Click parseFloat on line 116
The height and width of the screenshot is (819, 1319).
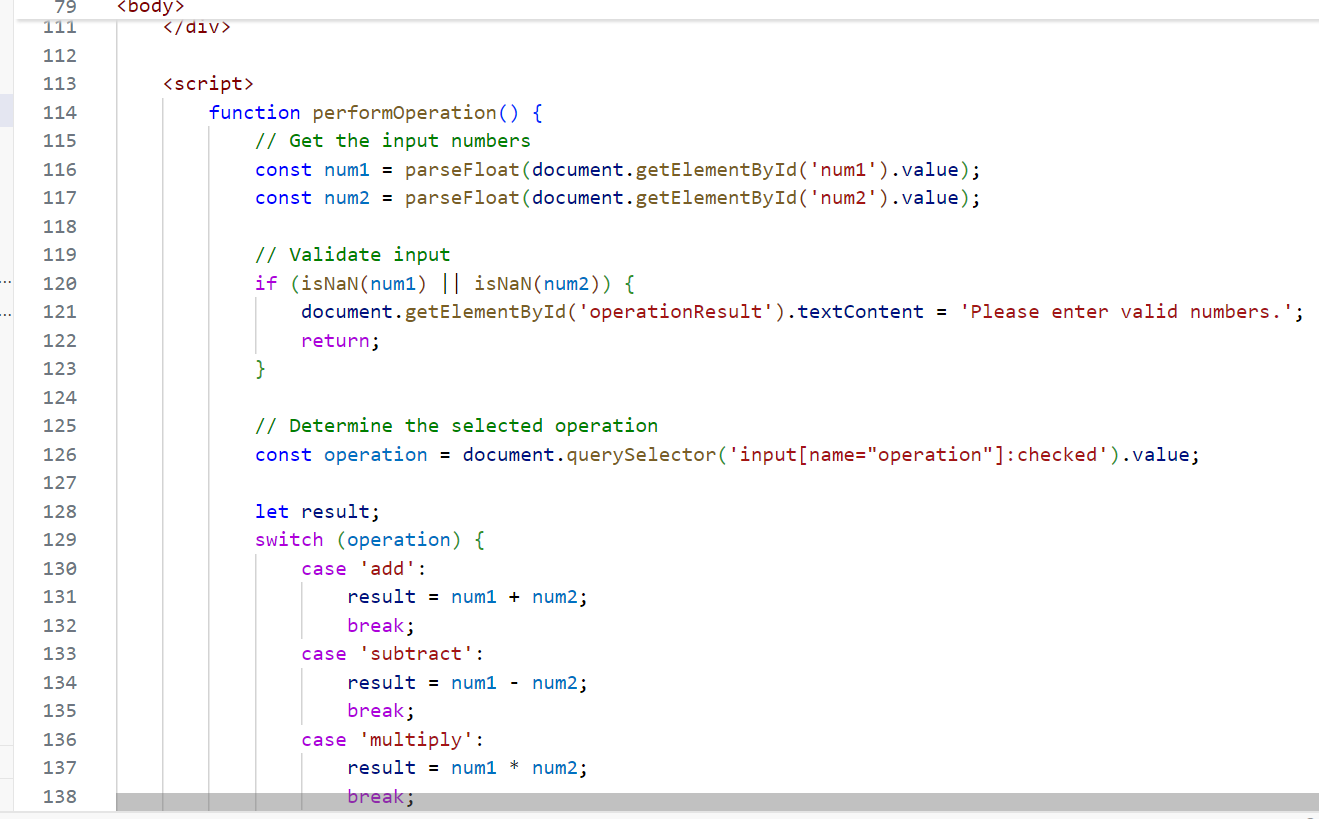coord(462,169)
